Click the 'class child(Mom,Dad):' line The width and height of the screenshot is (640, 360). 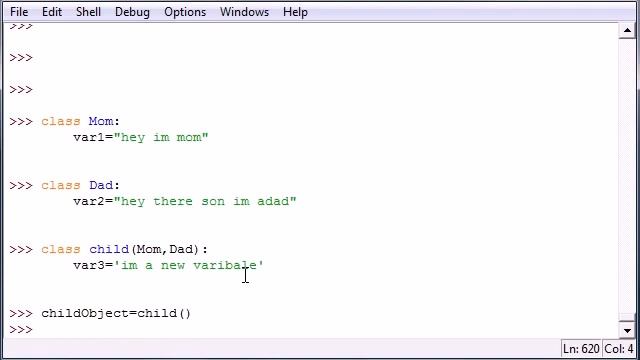pos(124,249)
